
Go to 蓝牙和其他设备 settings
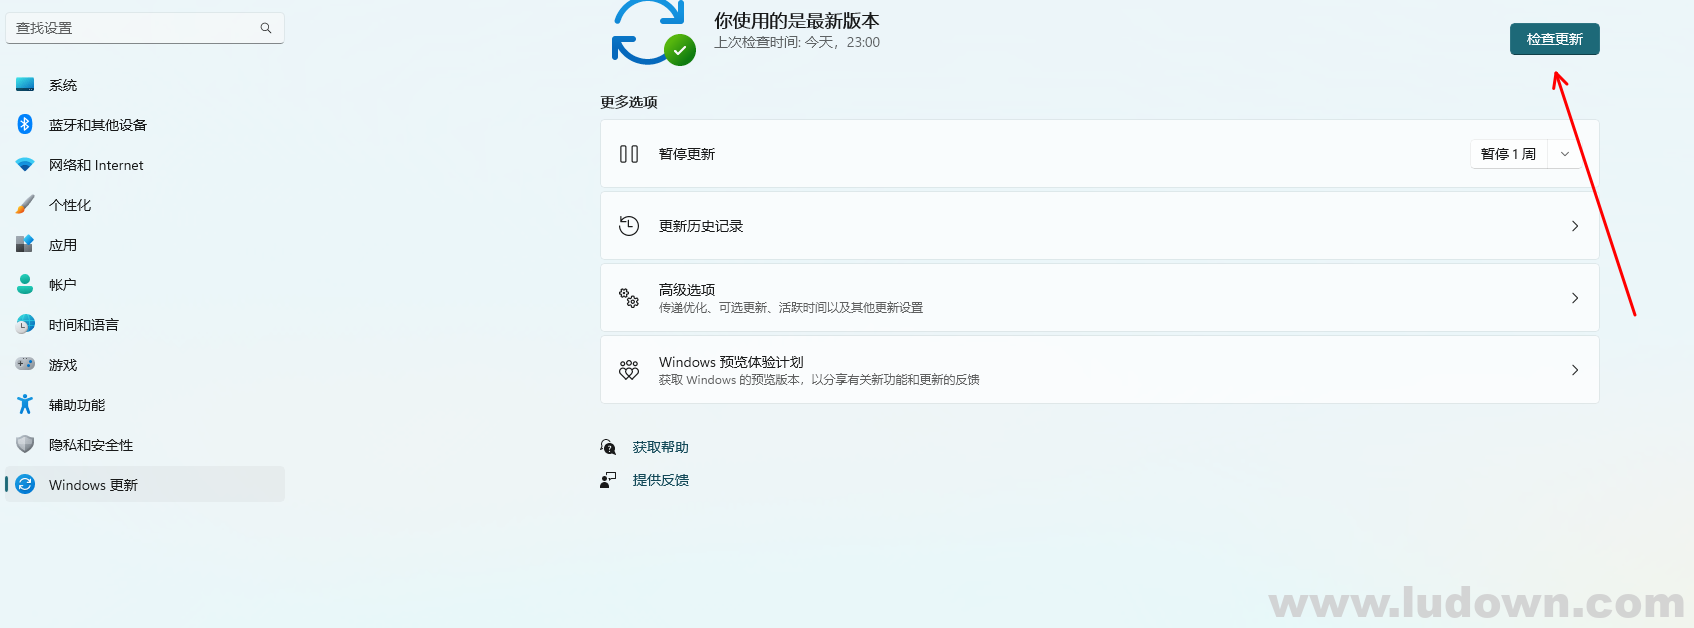[x=145, y=125]
